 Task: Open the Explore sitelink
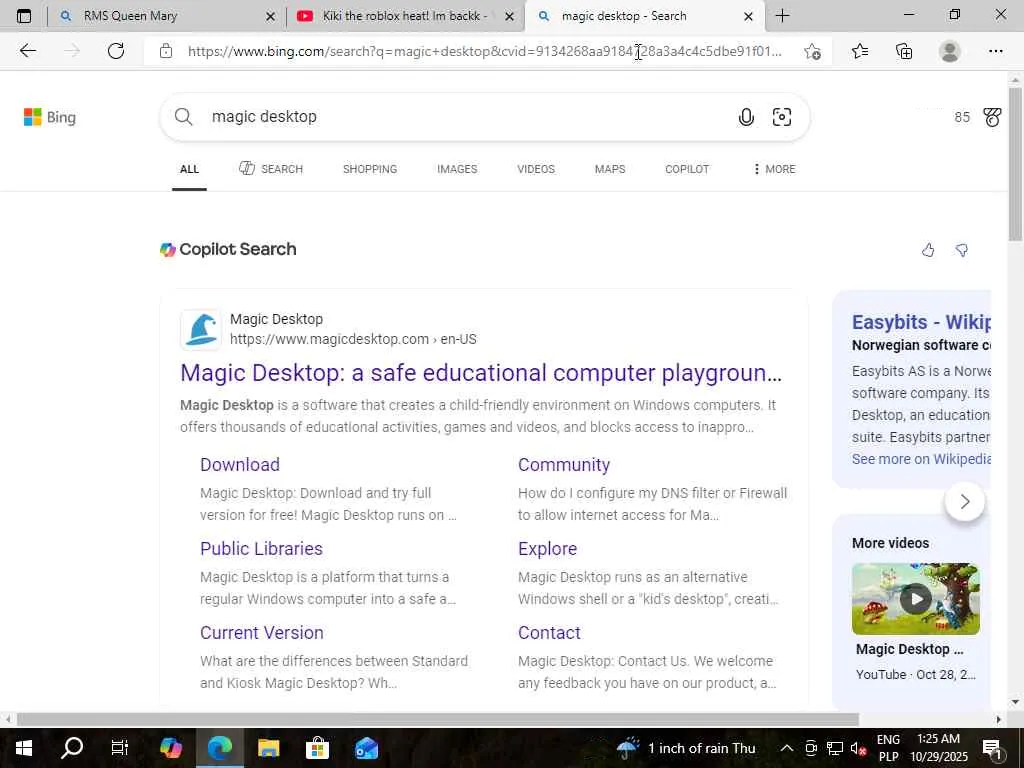pos(547,549)
